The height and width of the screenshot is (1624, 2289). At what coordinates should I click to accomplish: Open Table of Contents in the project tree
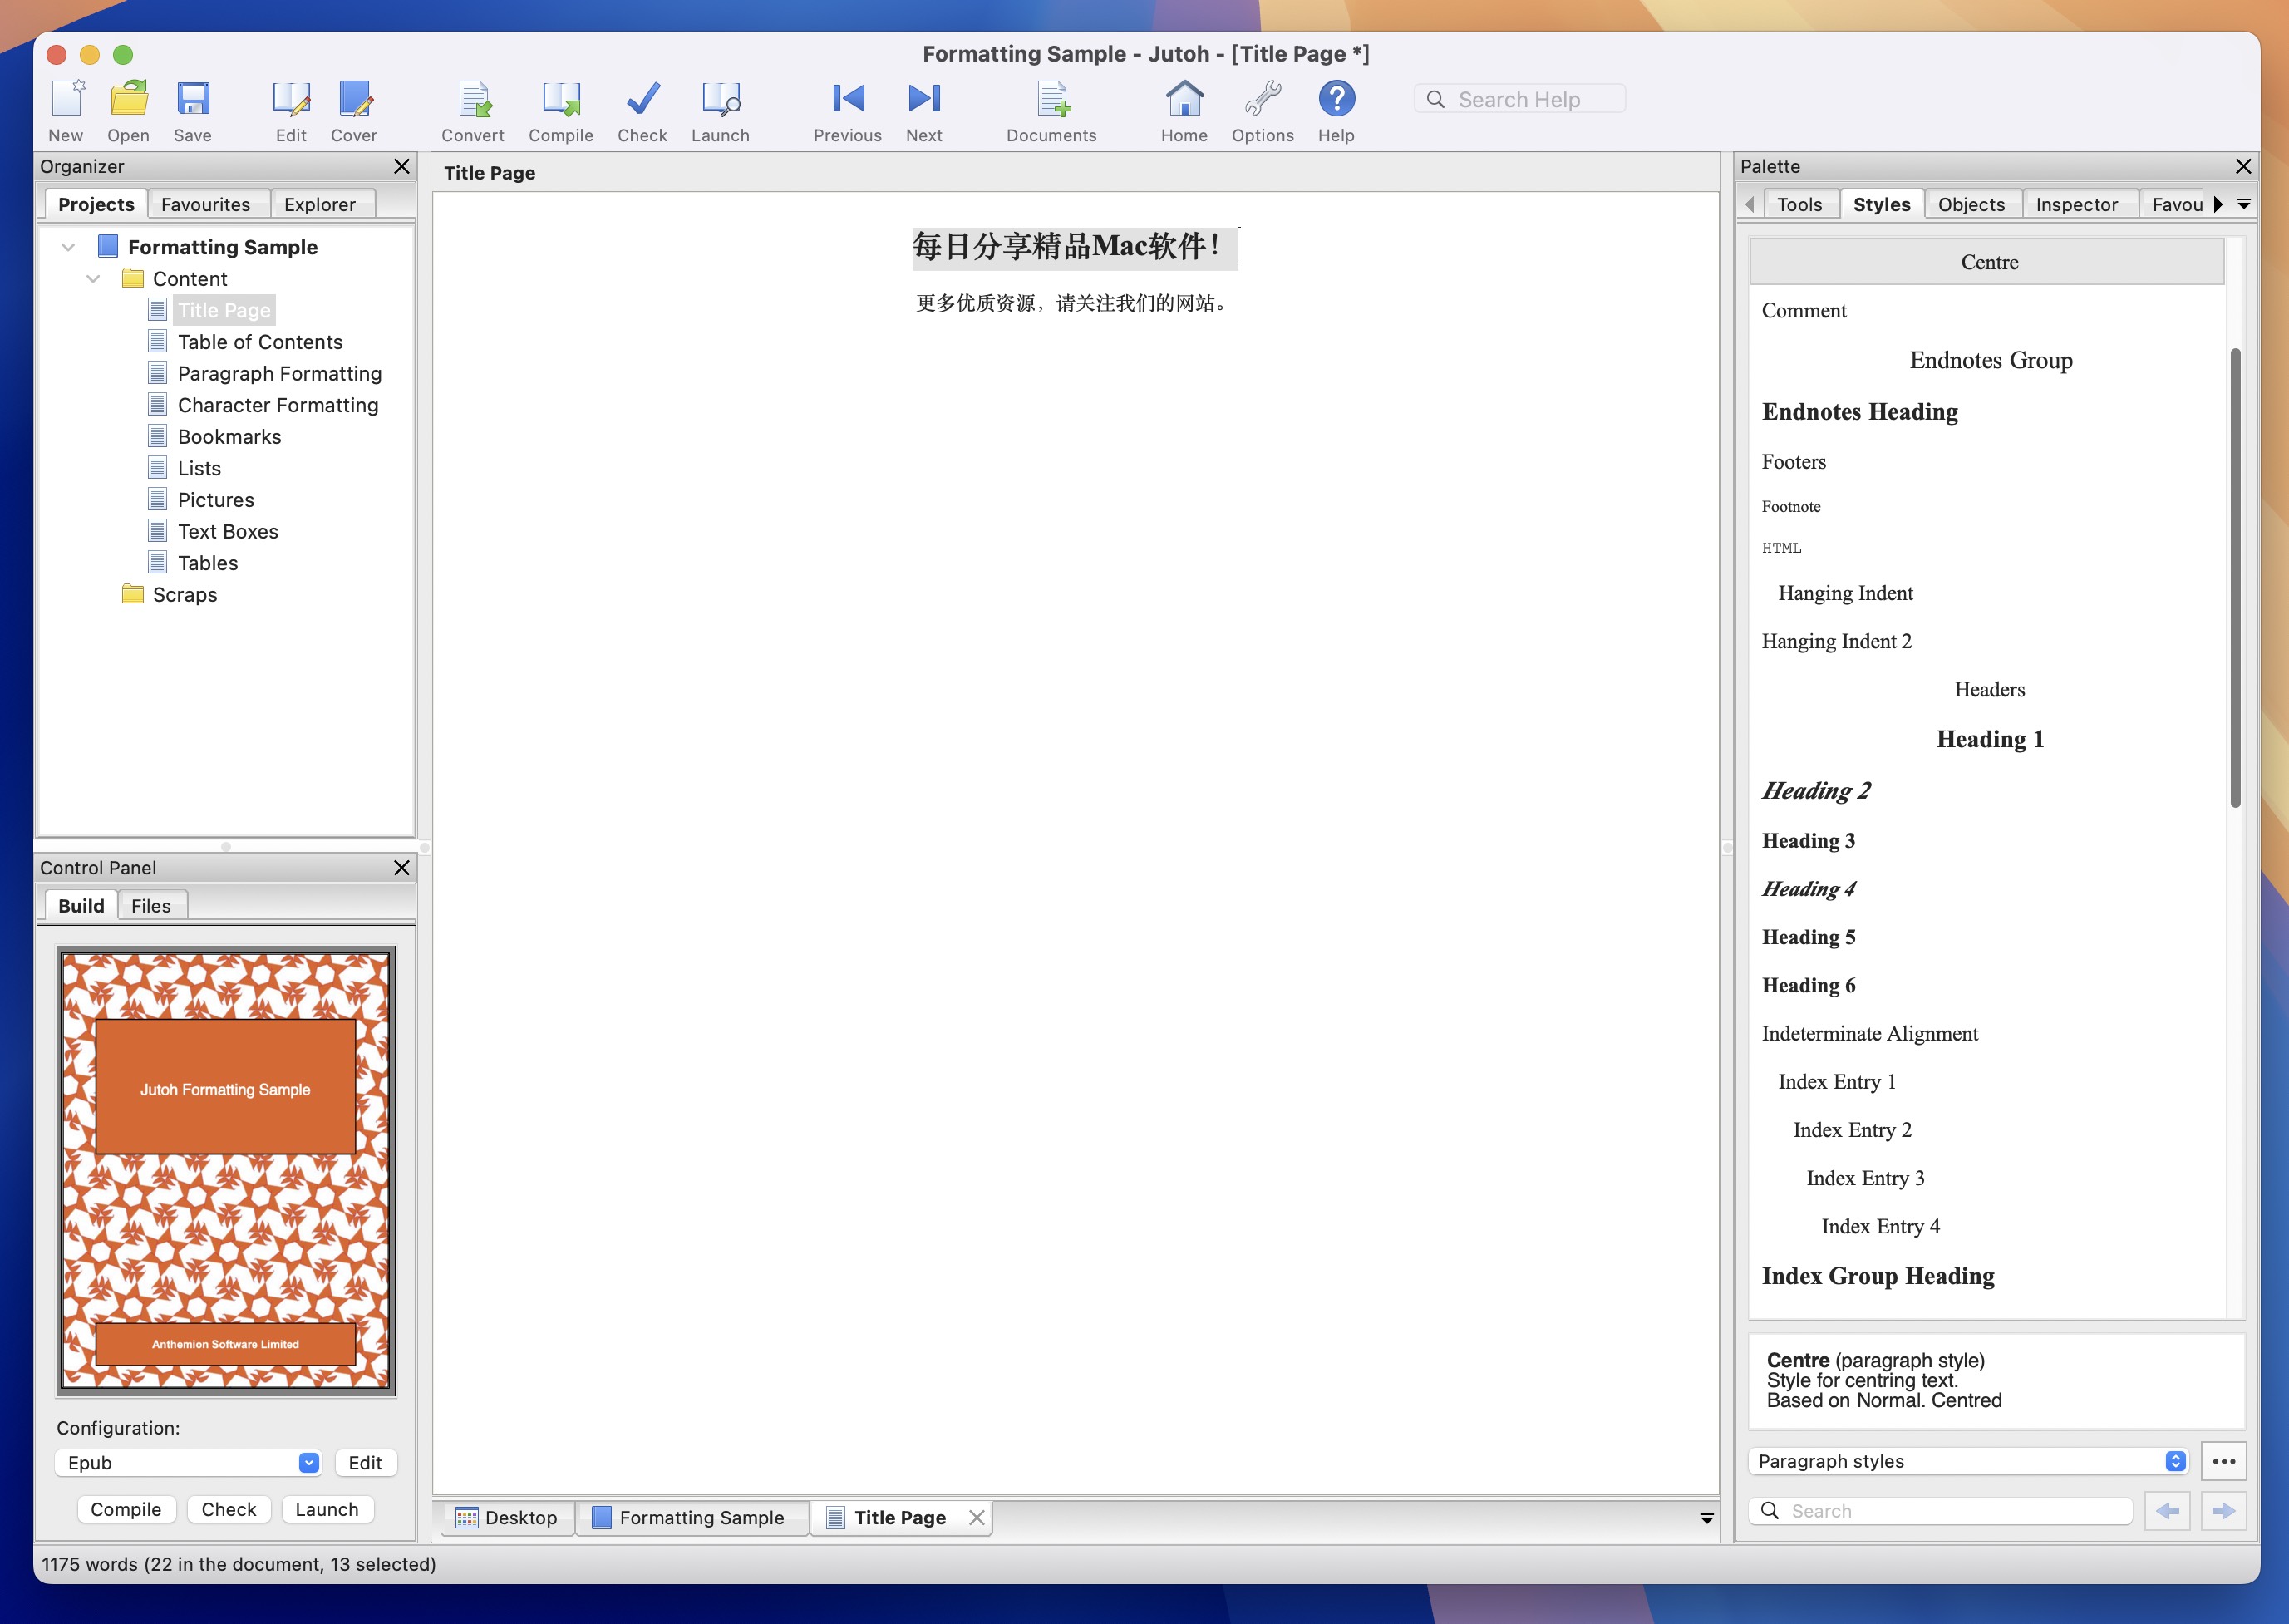pyautogui.click(x=260, y=342)
